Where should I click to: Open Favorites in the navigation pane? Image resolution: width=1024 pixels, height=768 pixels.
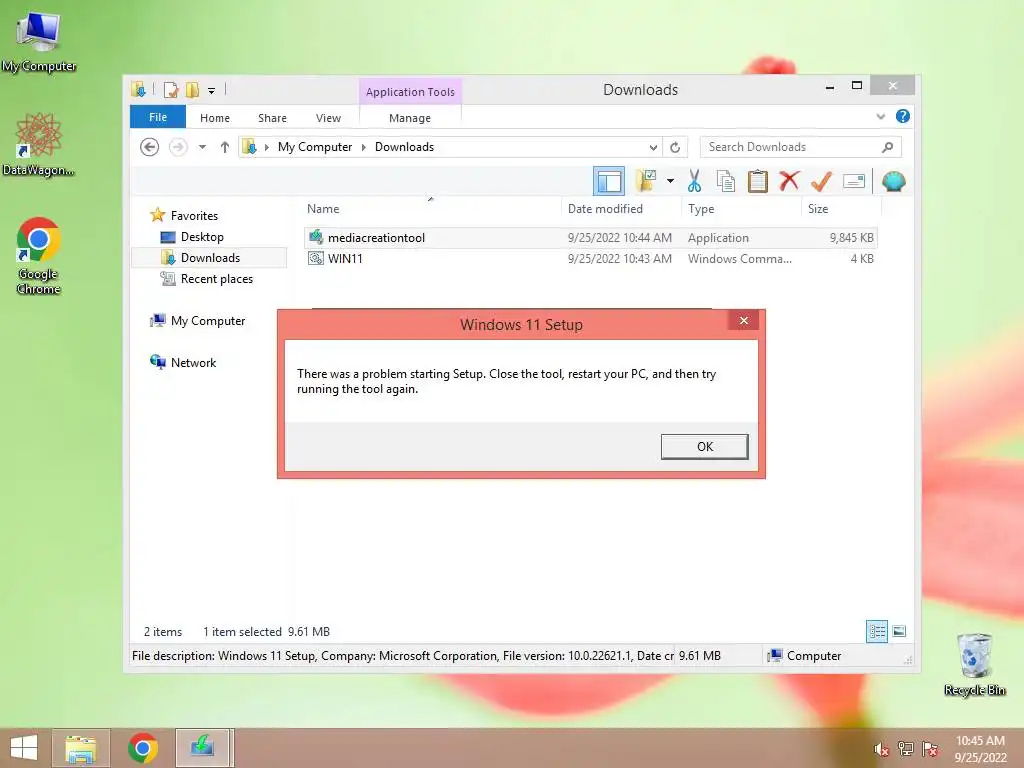[194, 216]
